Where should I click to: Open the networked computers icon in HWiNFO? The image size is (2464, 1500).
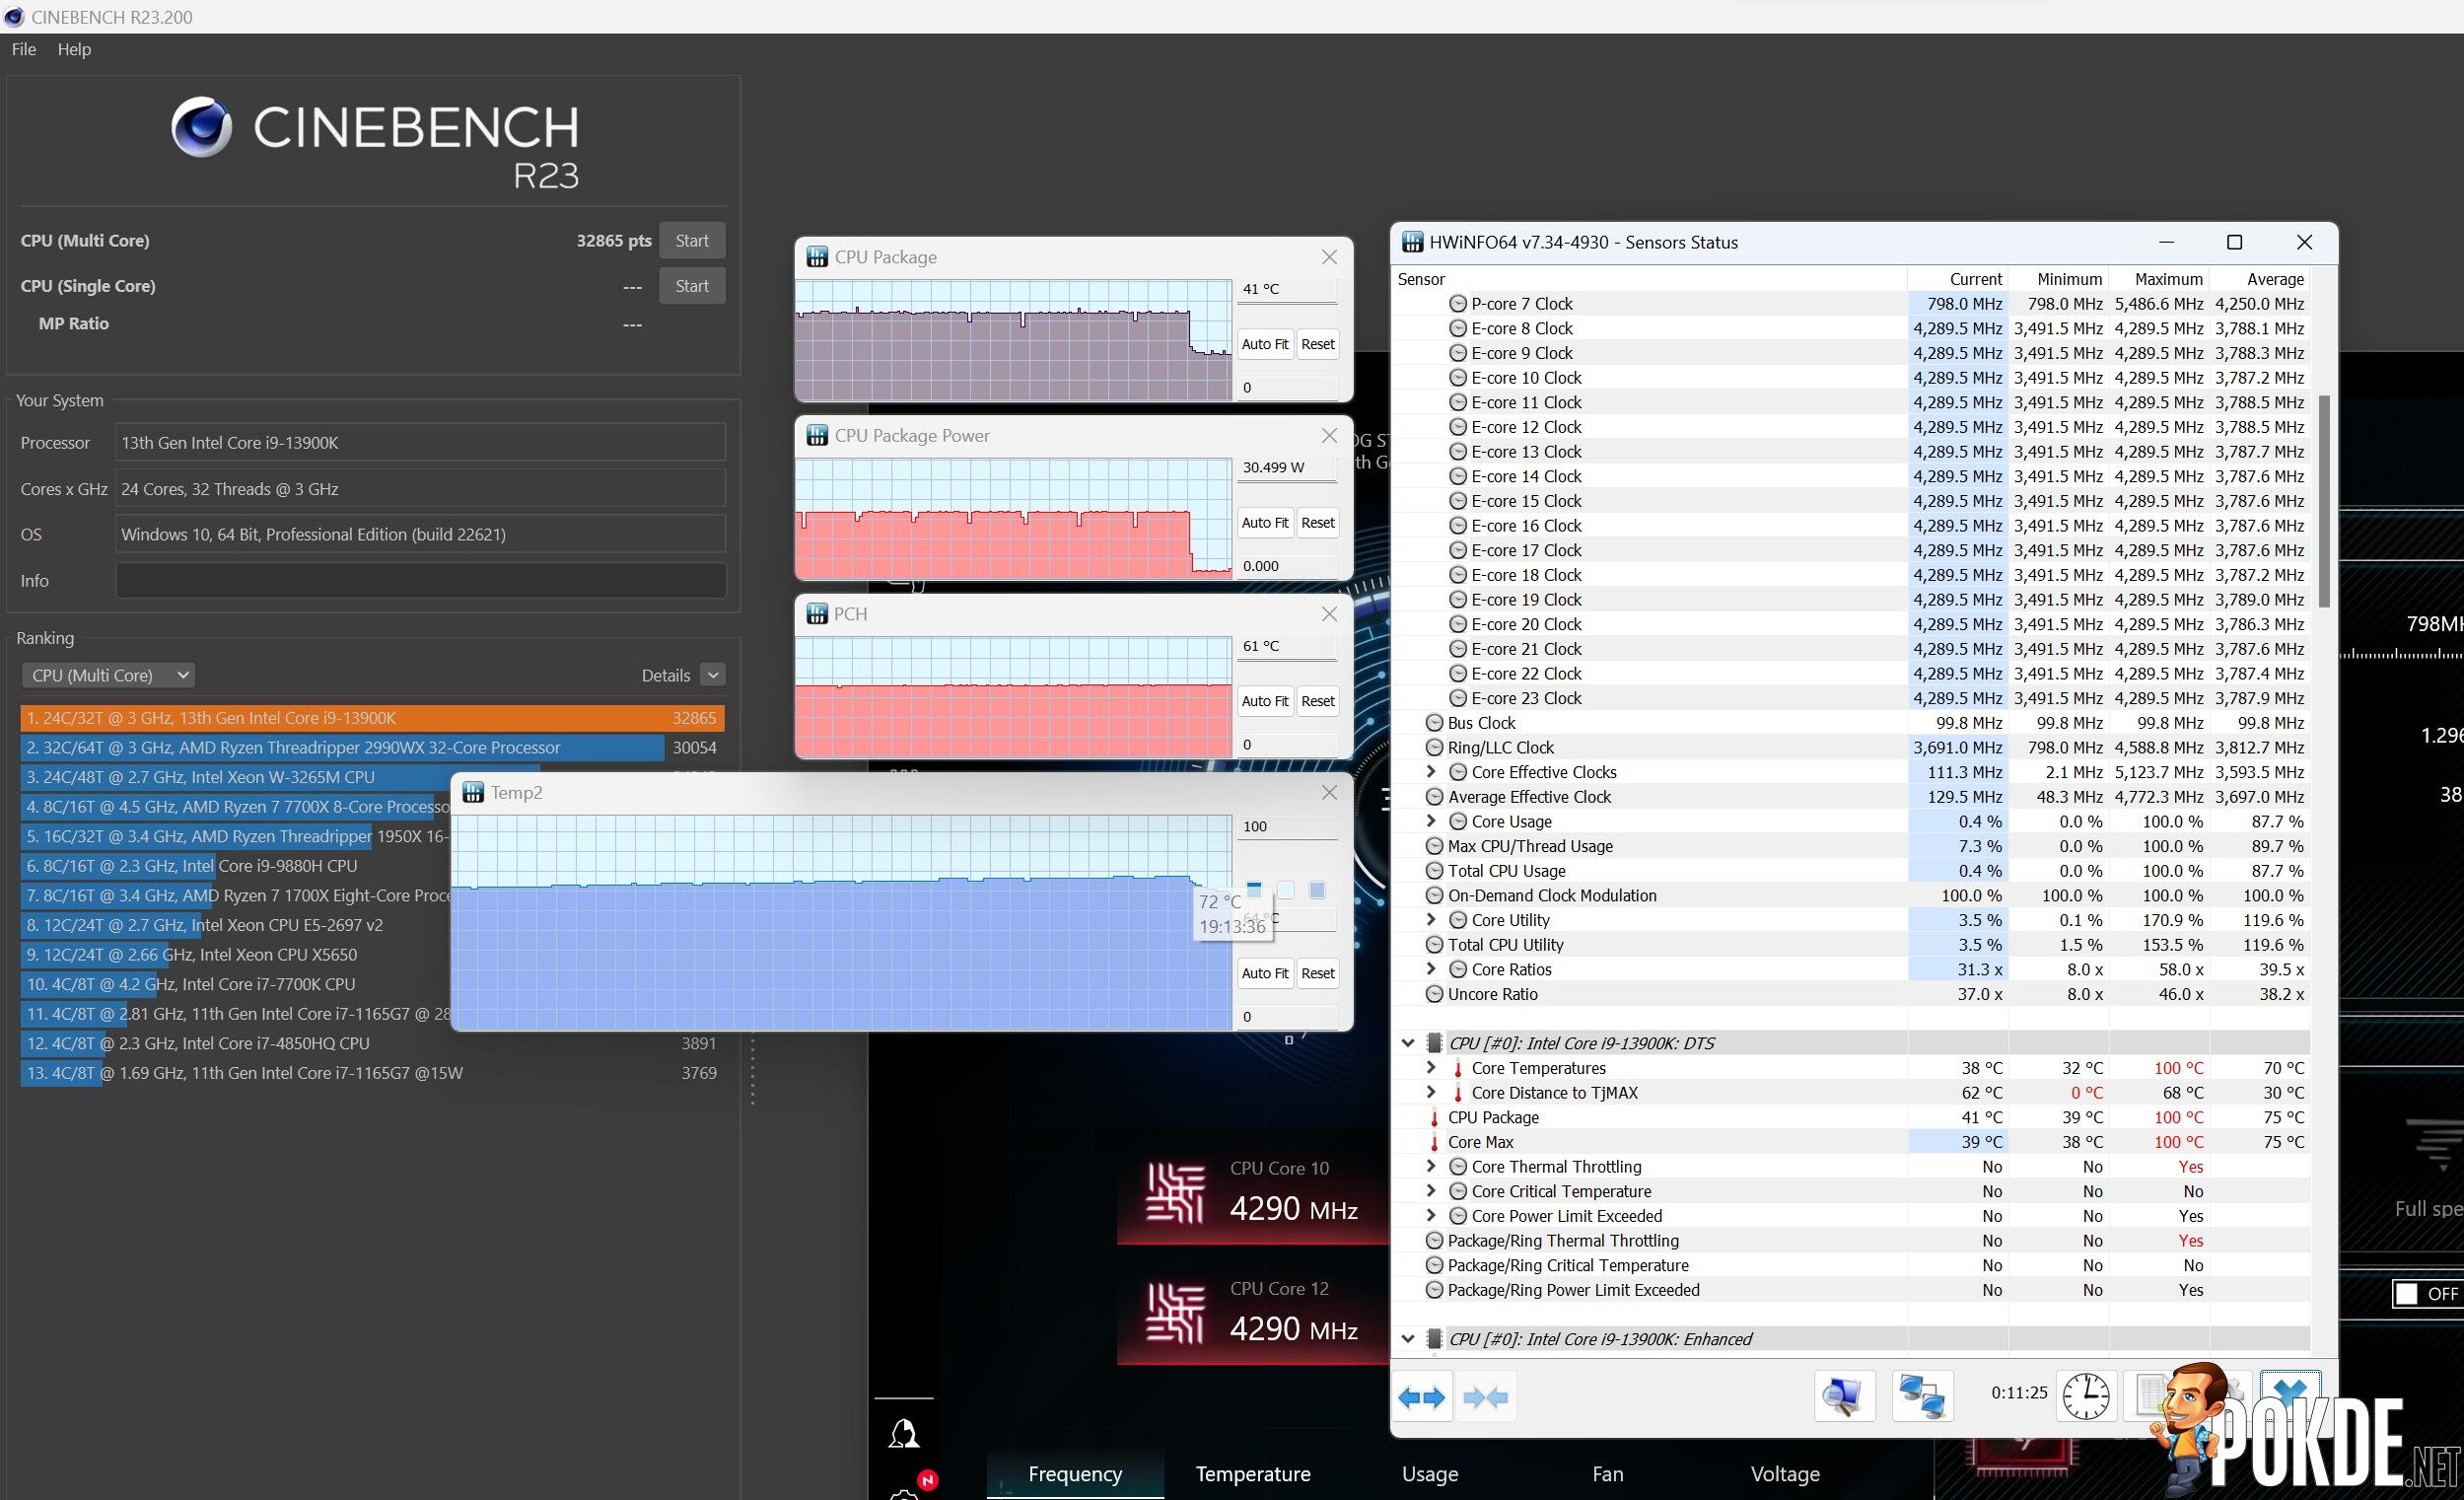click(1922, 1395)
